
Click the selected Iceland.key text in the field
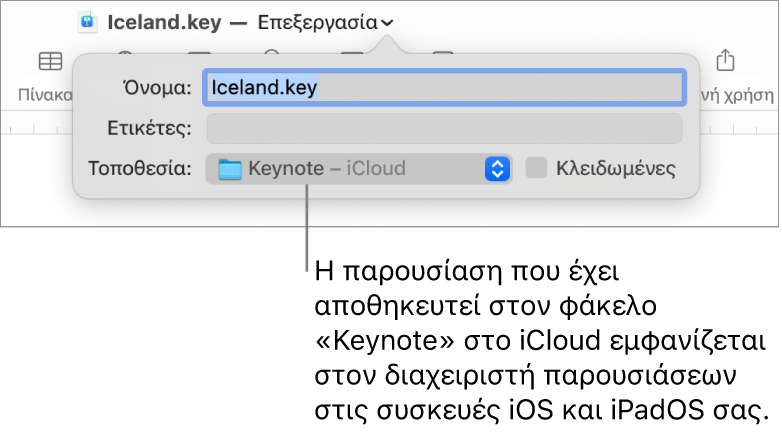[x=264, y=88]
